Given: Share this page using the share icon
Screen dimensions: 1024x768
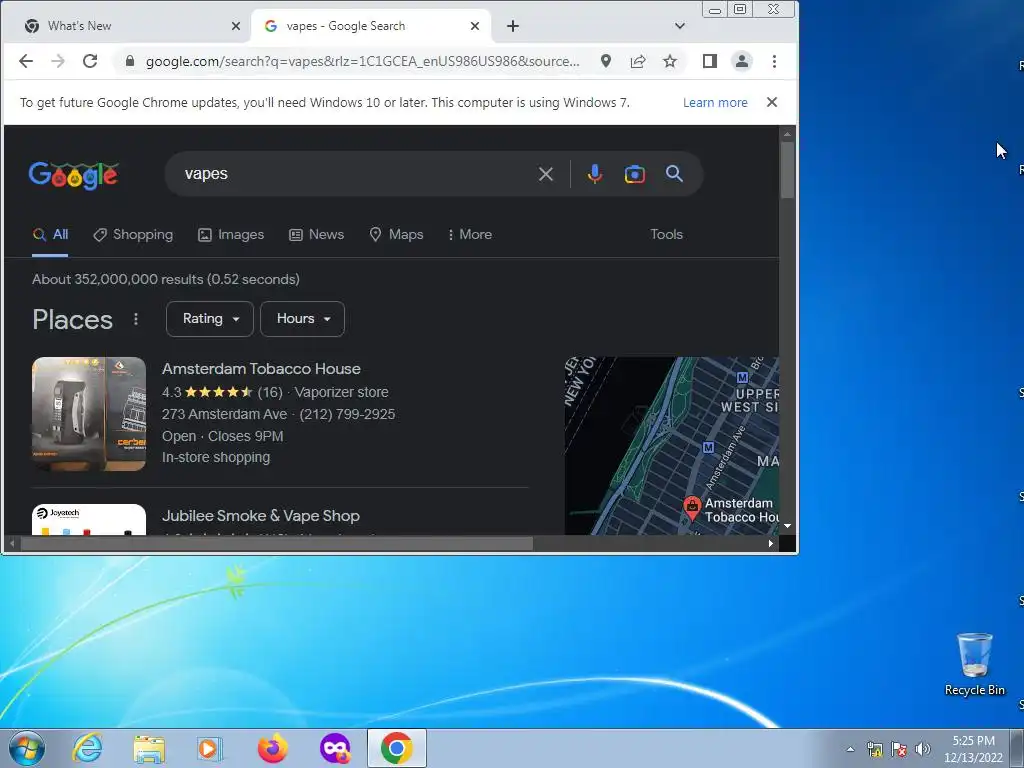Looking at the screenshot, I should 638,61.
